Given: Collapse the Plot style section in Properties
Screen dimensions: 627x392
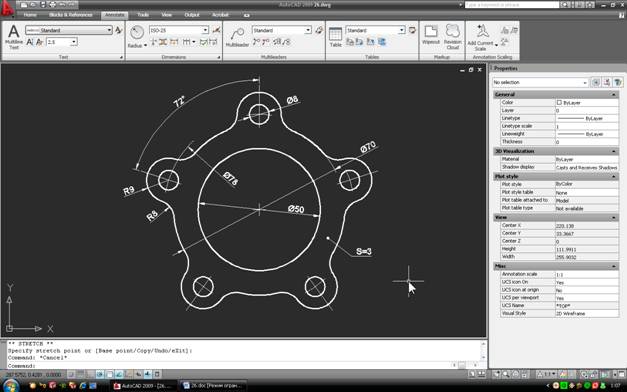Looking at the screenshot, I should [614, 176].
